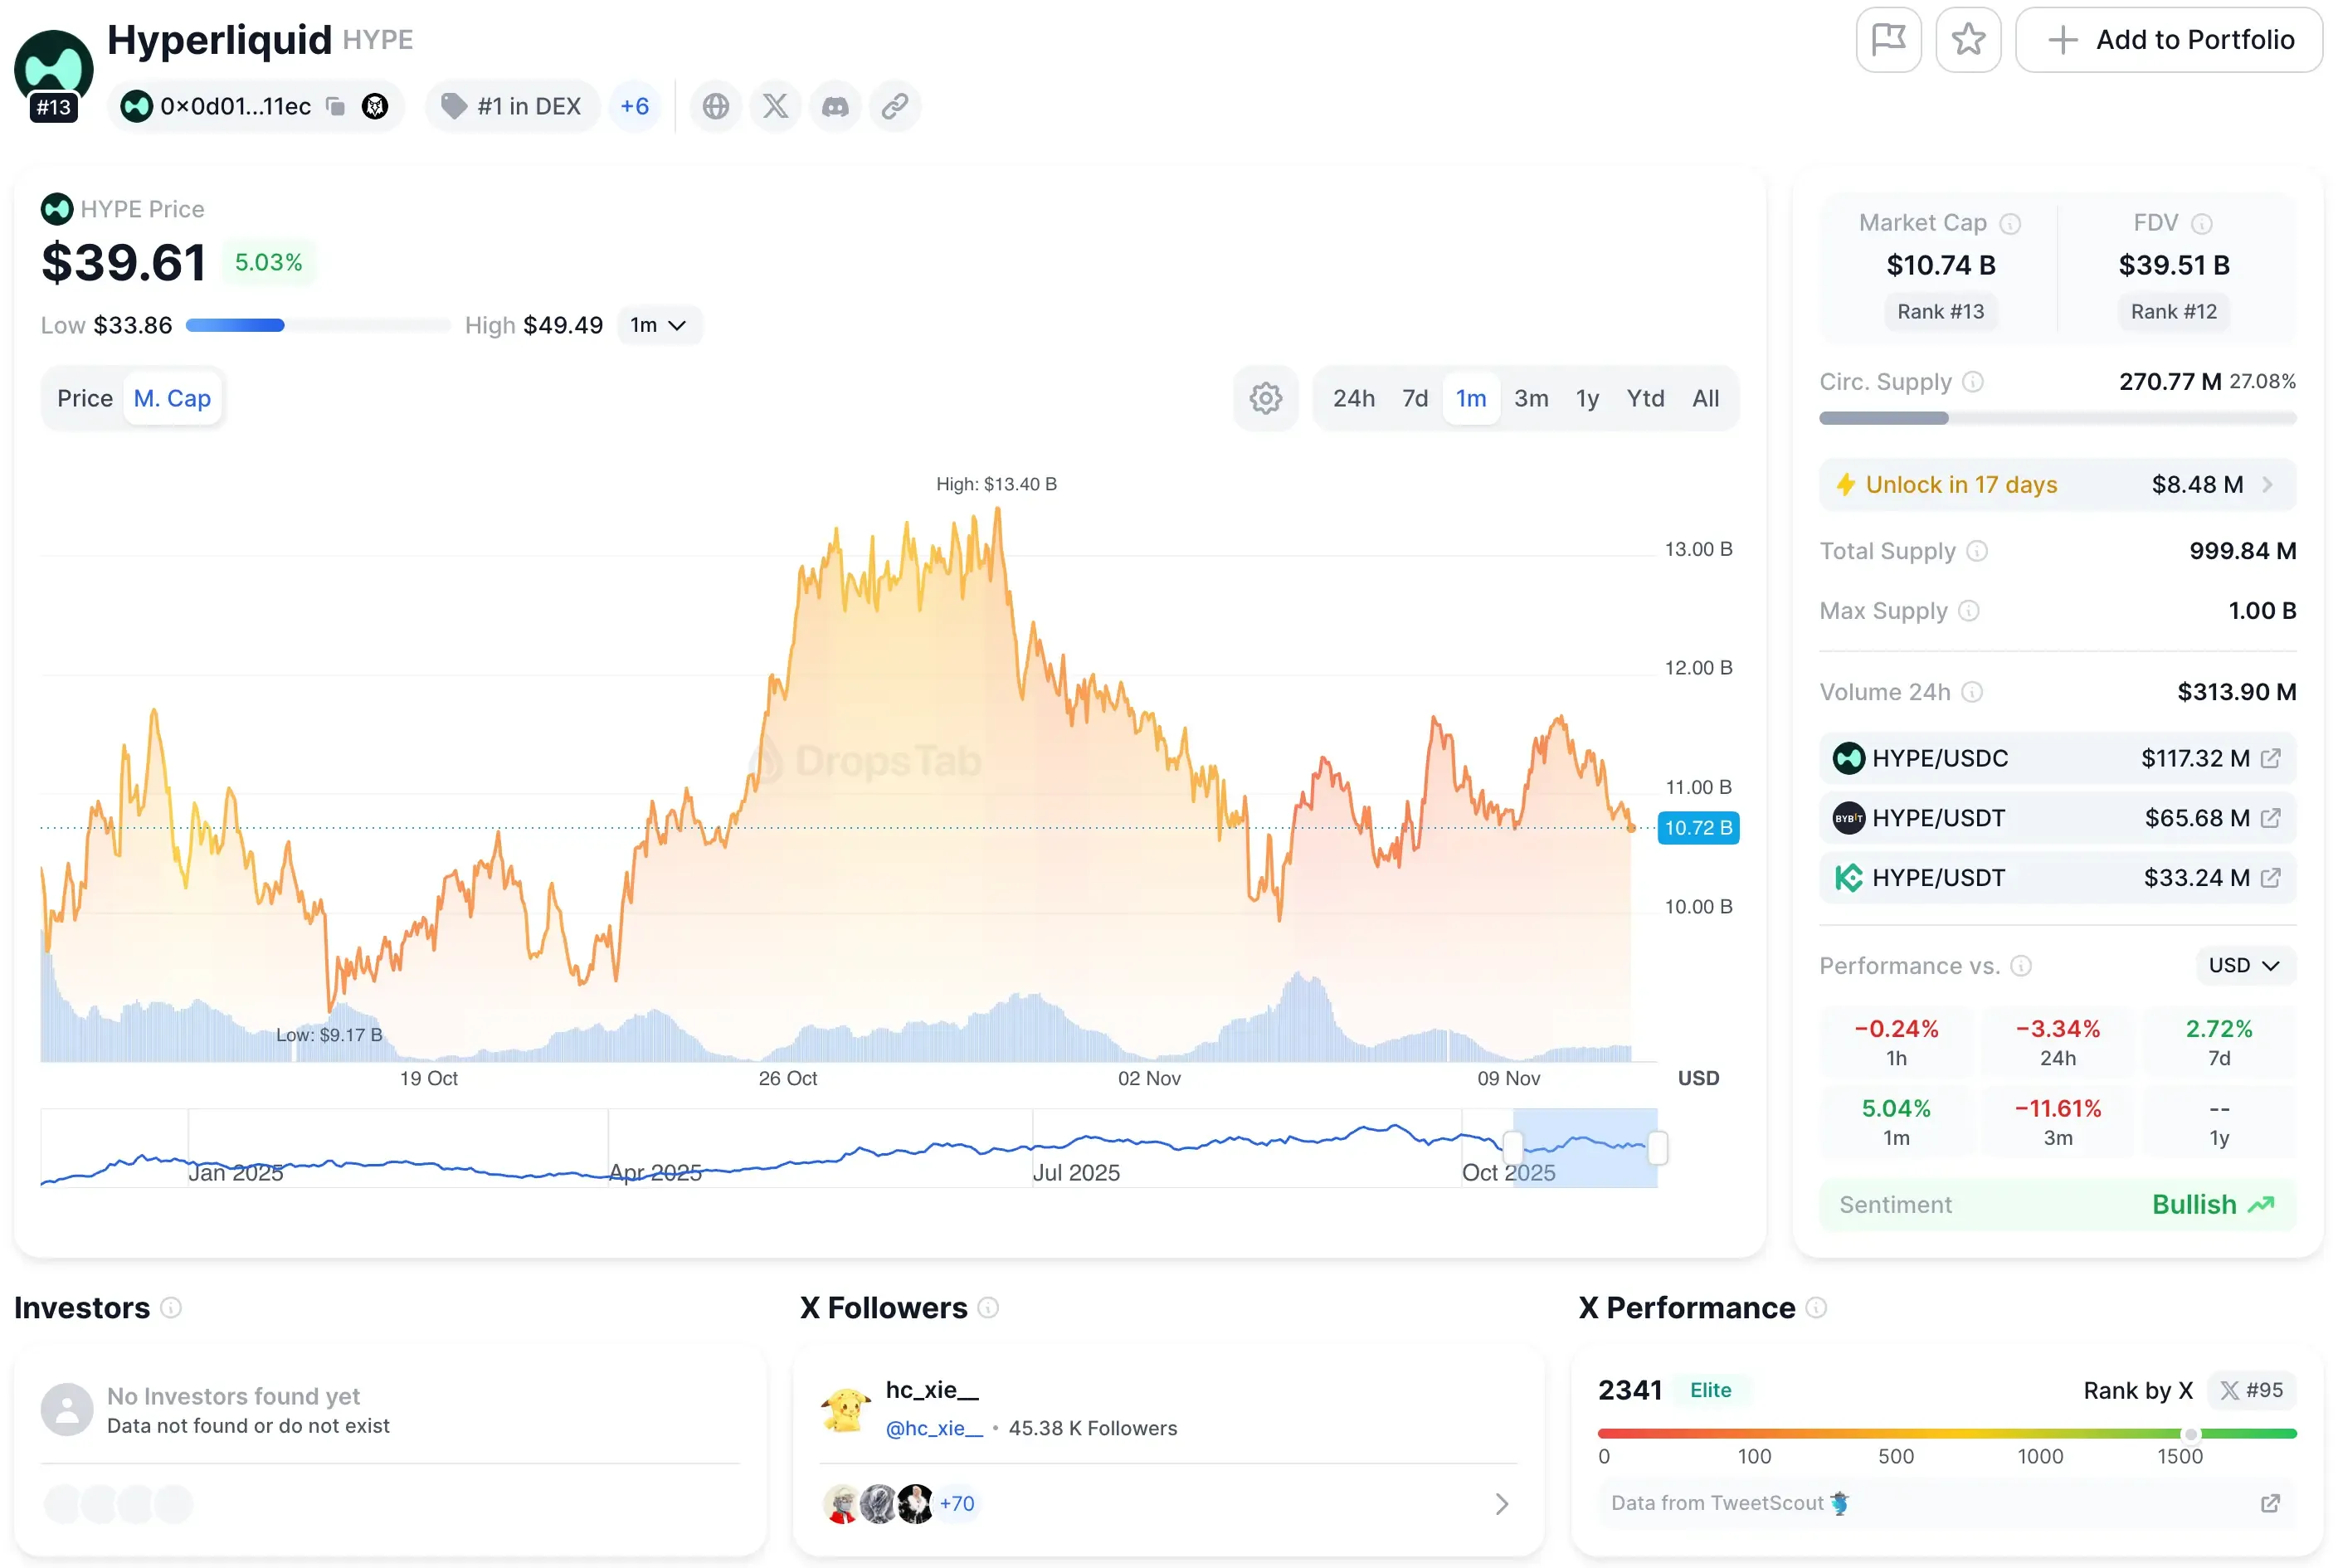Open Hyperliquid's website via the globe icon

pyautogui.click(x=715, y=106)
